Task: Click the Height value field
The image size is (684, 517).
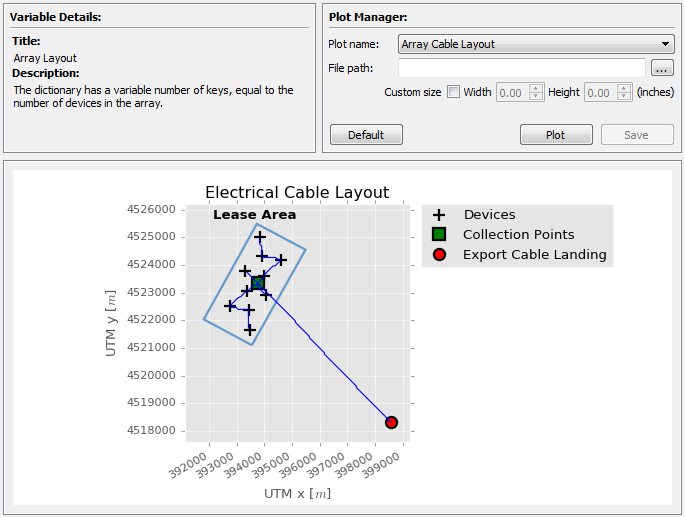Action: (x=599, y=92)
